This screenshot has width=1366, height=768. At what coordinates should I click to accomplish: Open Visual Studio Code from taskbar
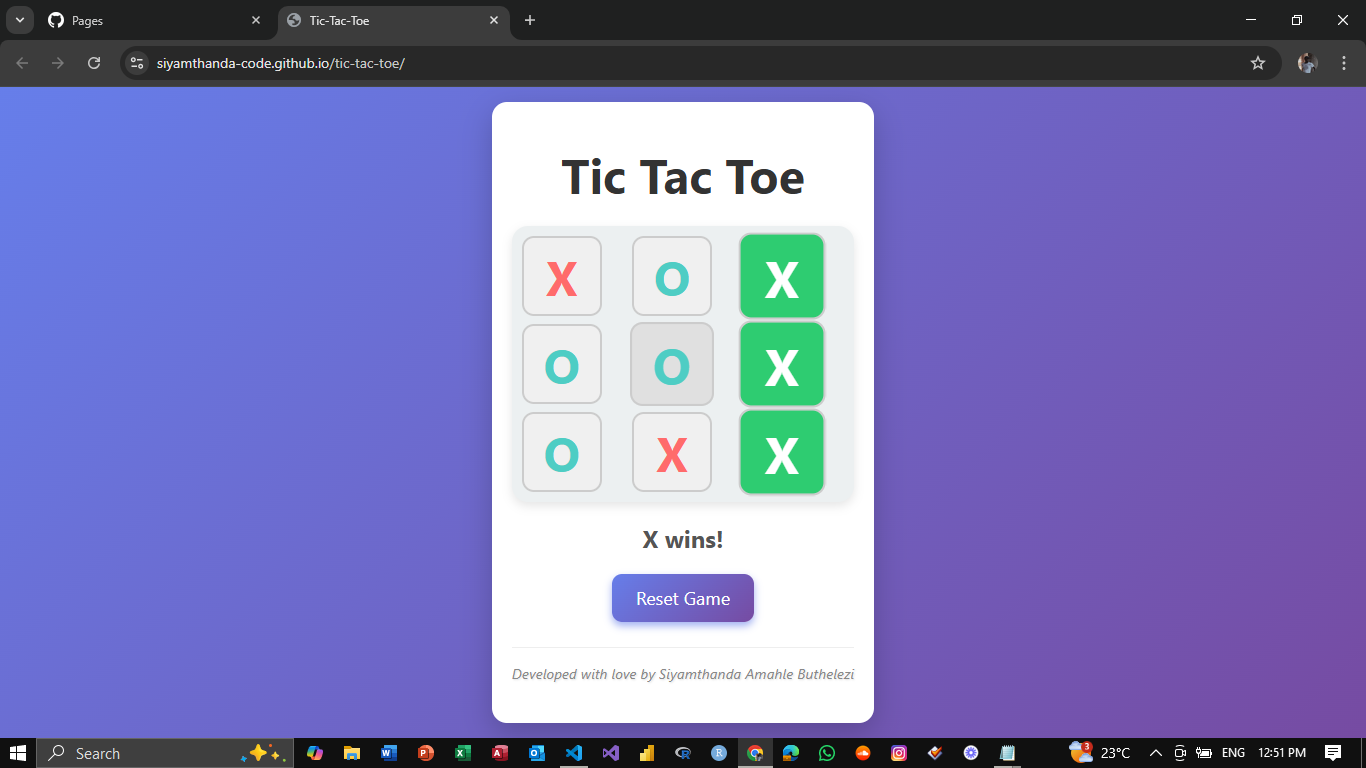point(573,753)
